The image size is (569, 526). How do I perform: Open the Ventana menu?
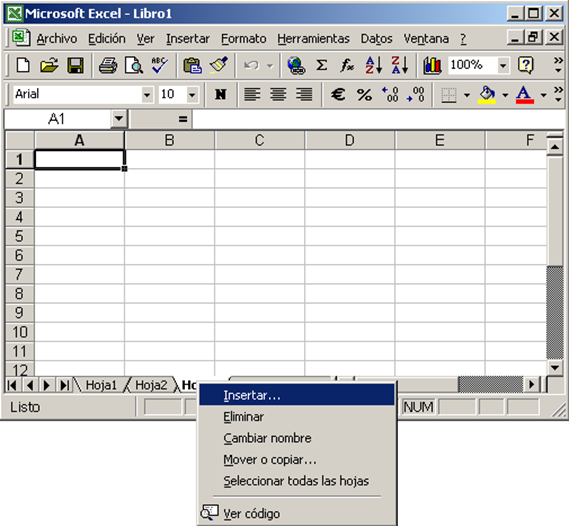[x=426, y=38]
